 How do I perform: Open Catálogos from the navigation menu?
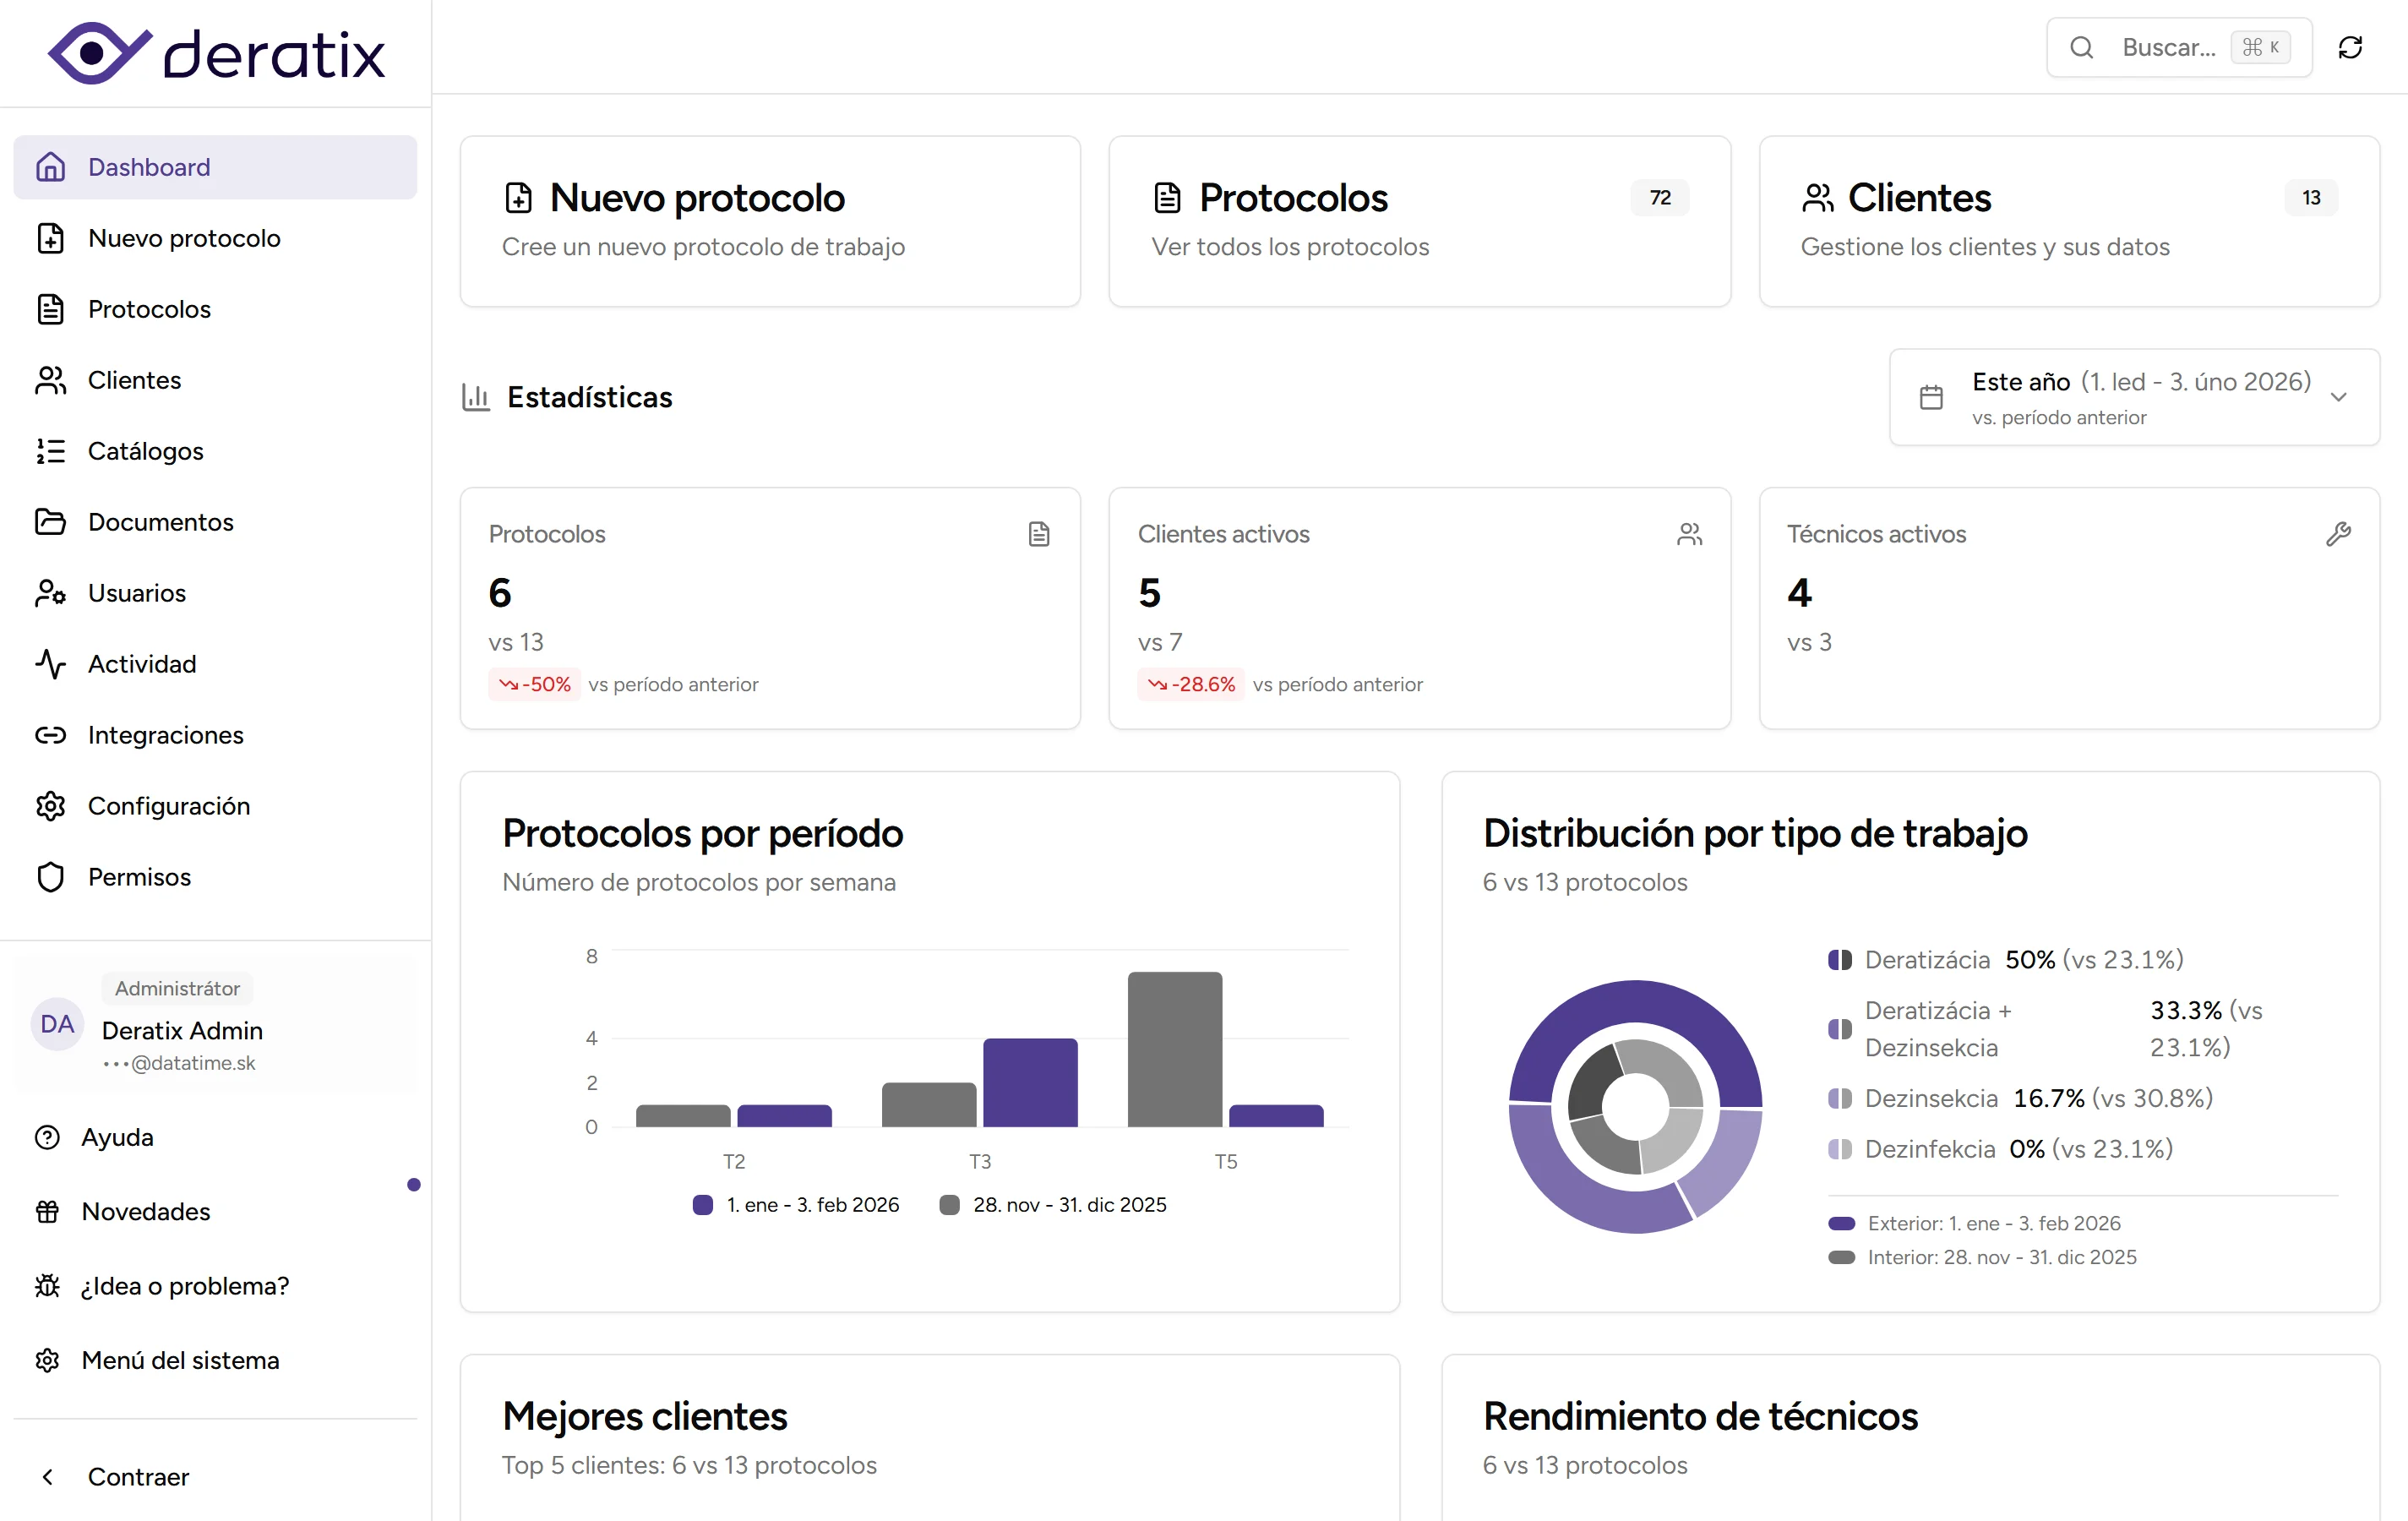click(x=146, y=451)
